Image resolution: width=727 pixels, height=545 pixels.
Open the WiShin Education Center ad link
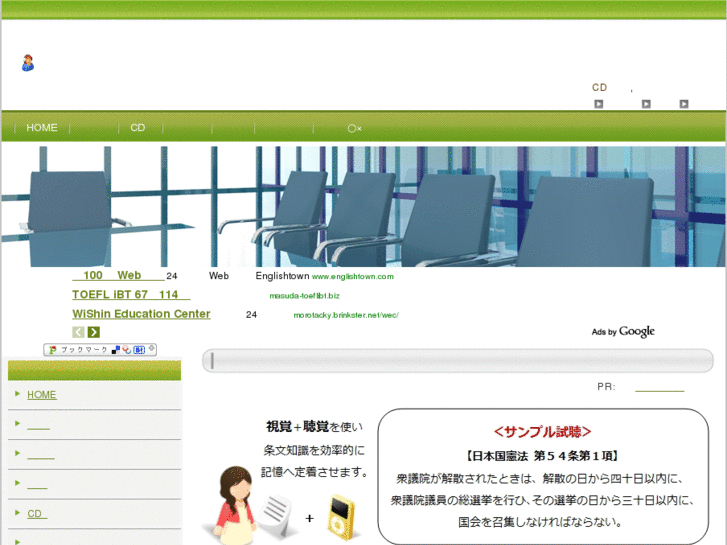[x=141, y=314]
